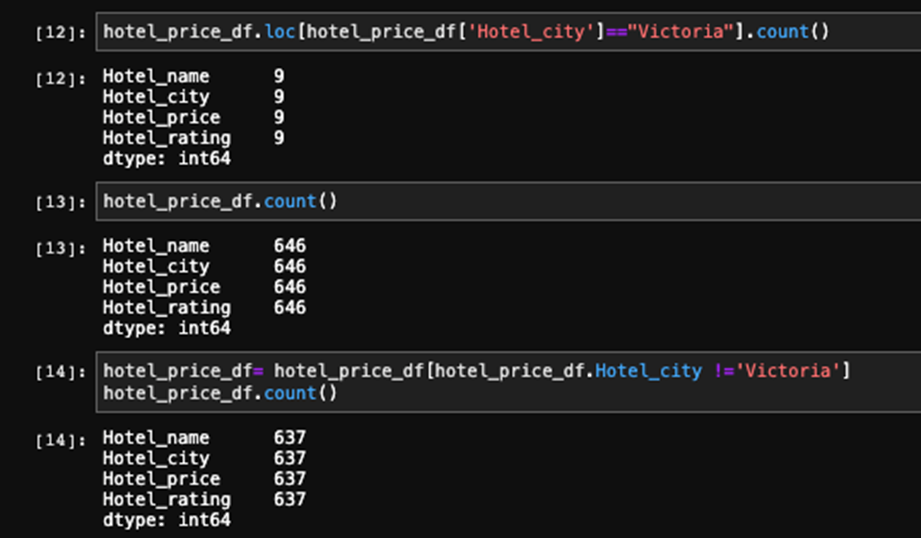Select the hotel_price_df.count() cell 13

coord(509,201)
